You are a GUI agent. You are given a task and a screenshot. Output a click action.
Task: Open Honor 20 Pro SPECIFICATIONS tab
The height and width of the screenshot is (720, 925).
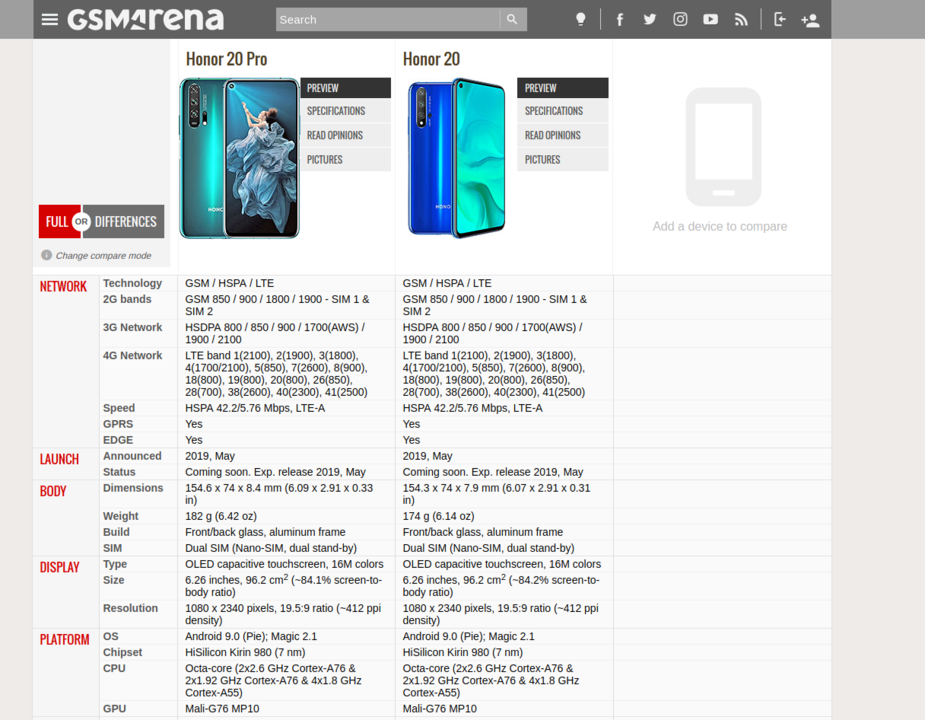(x=346, y=111)
